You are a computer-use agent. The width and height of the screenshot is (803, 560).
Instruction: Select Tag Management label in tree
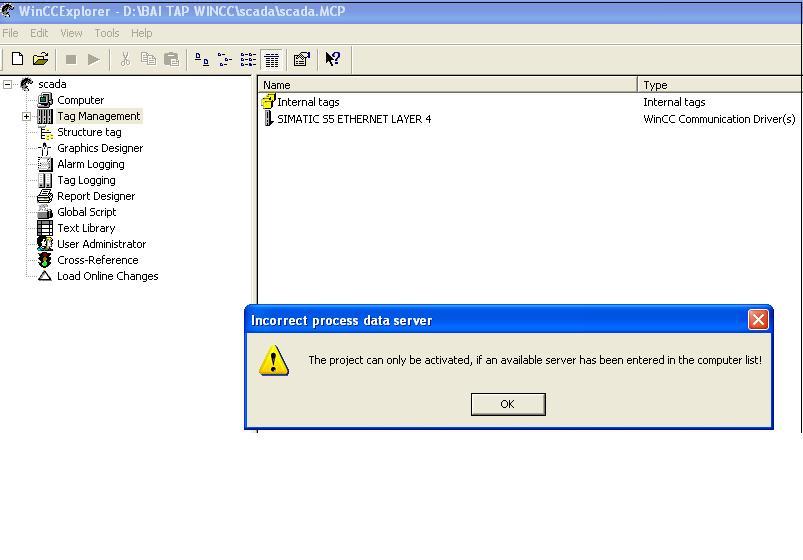(x=98, y=116)
